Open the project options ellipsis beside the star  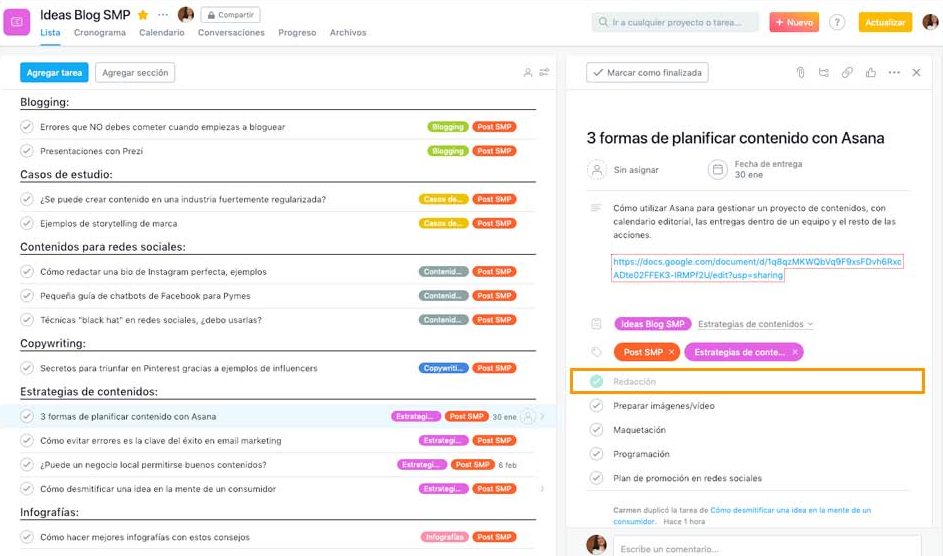click(x=163, y=14)
